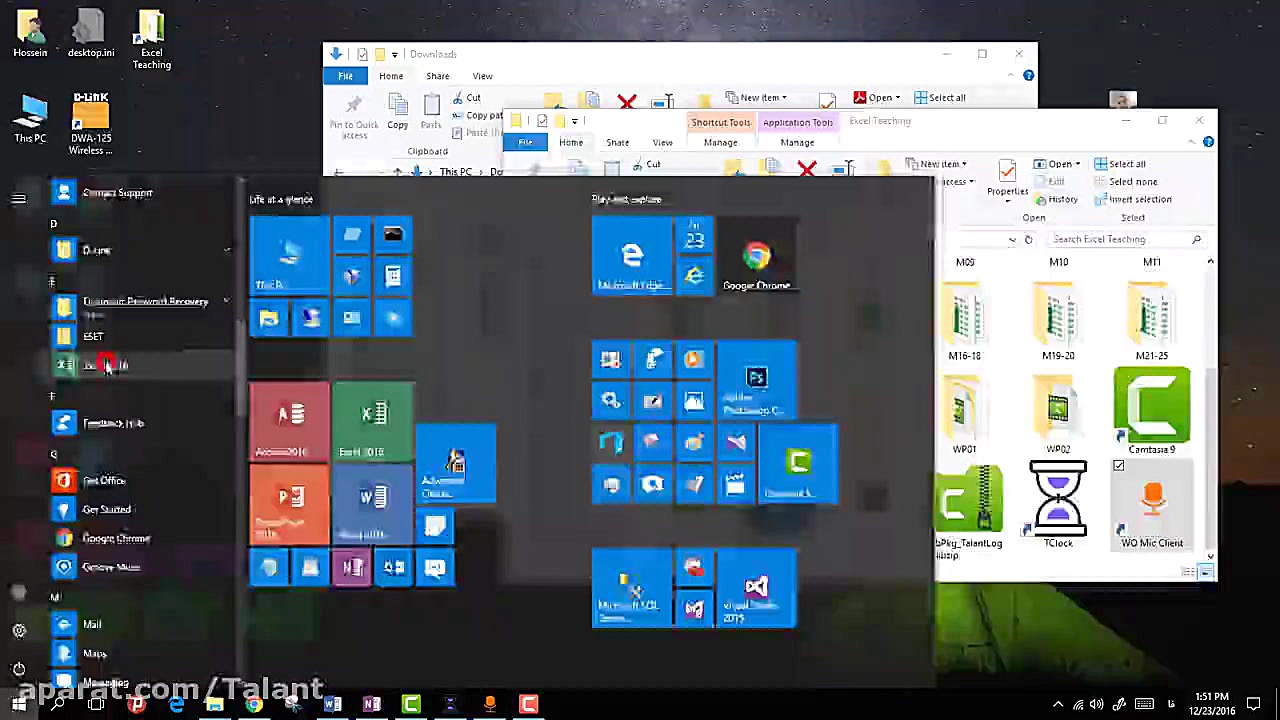This screenshot has height=720, width=1280.
Task: Click Select all in Excel Teaching window
Action: coord(1120,164)
